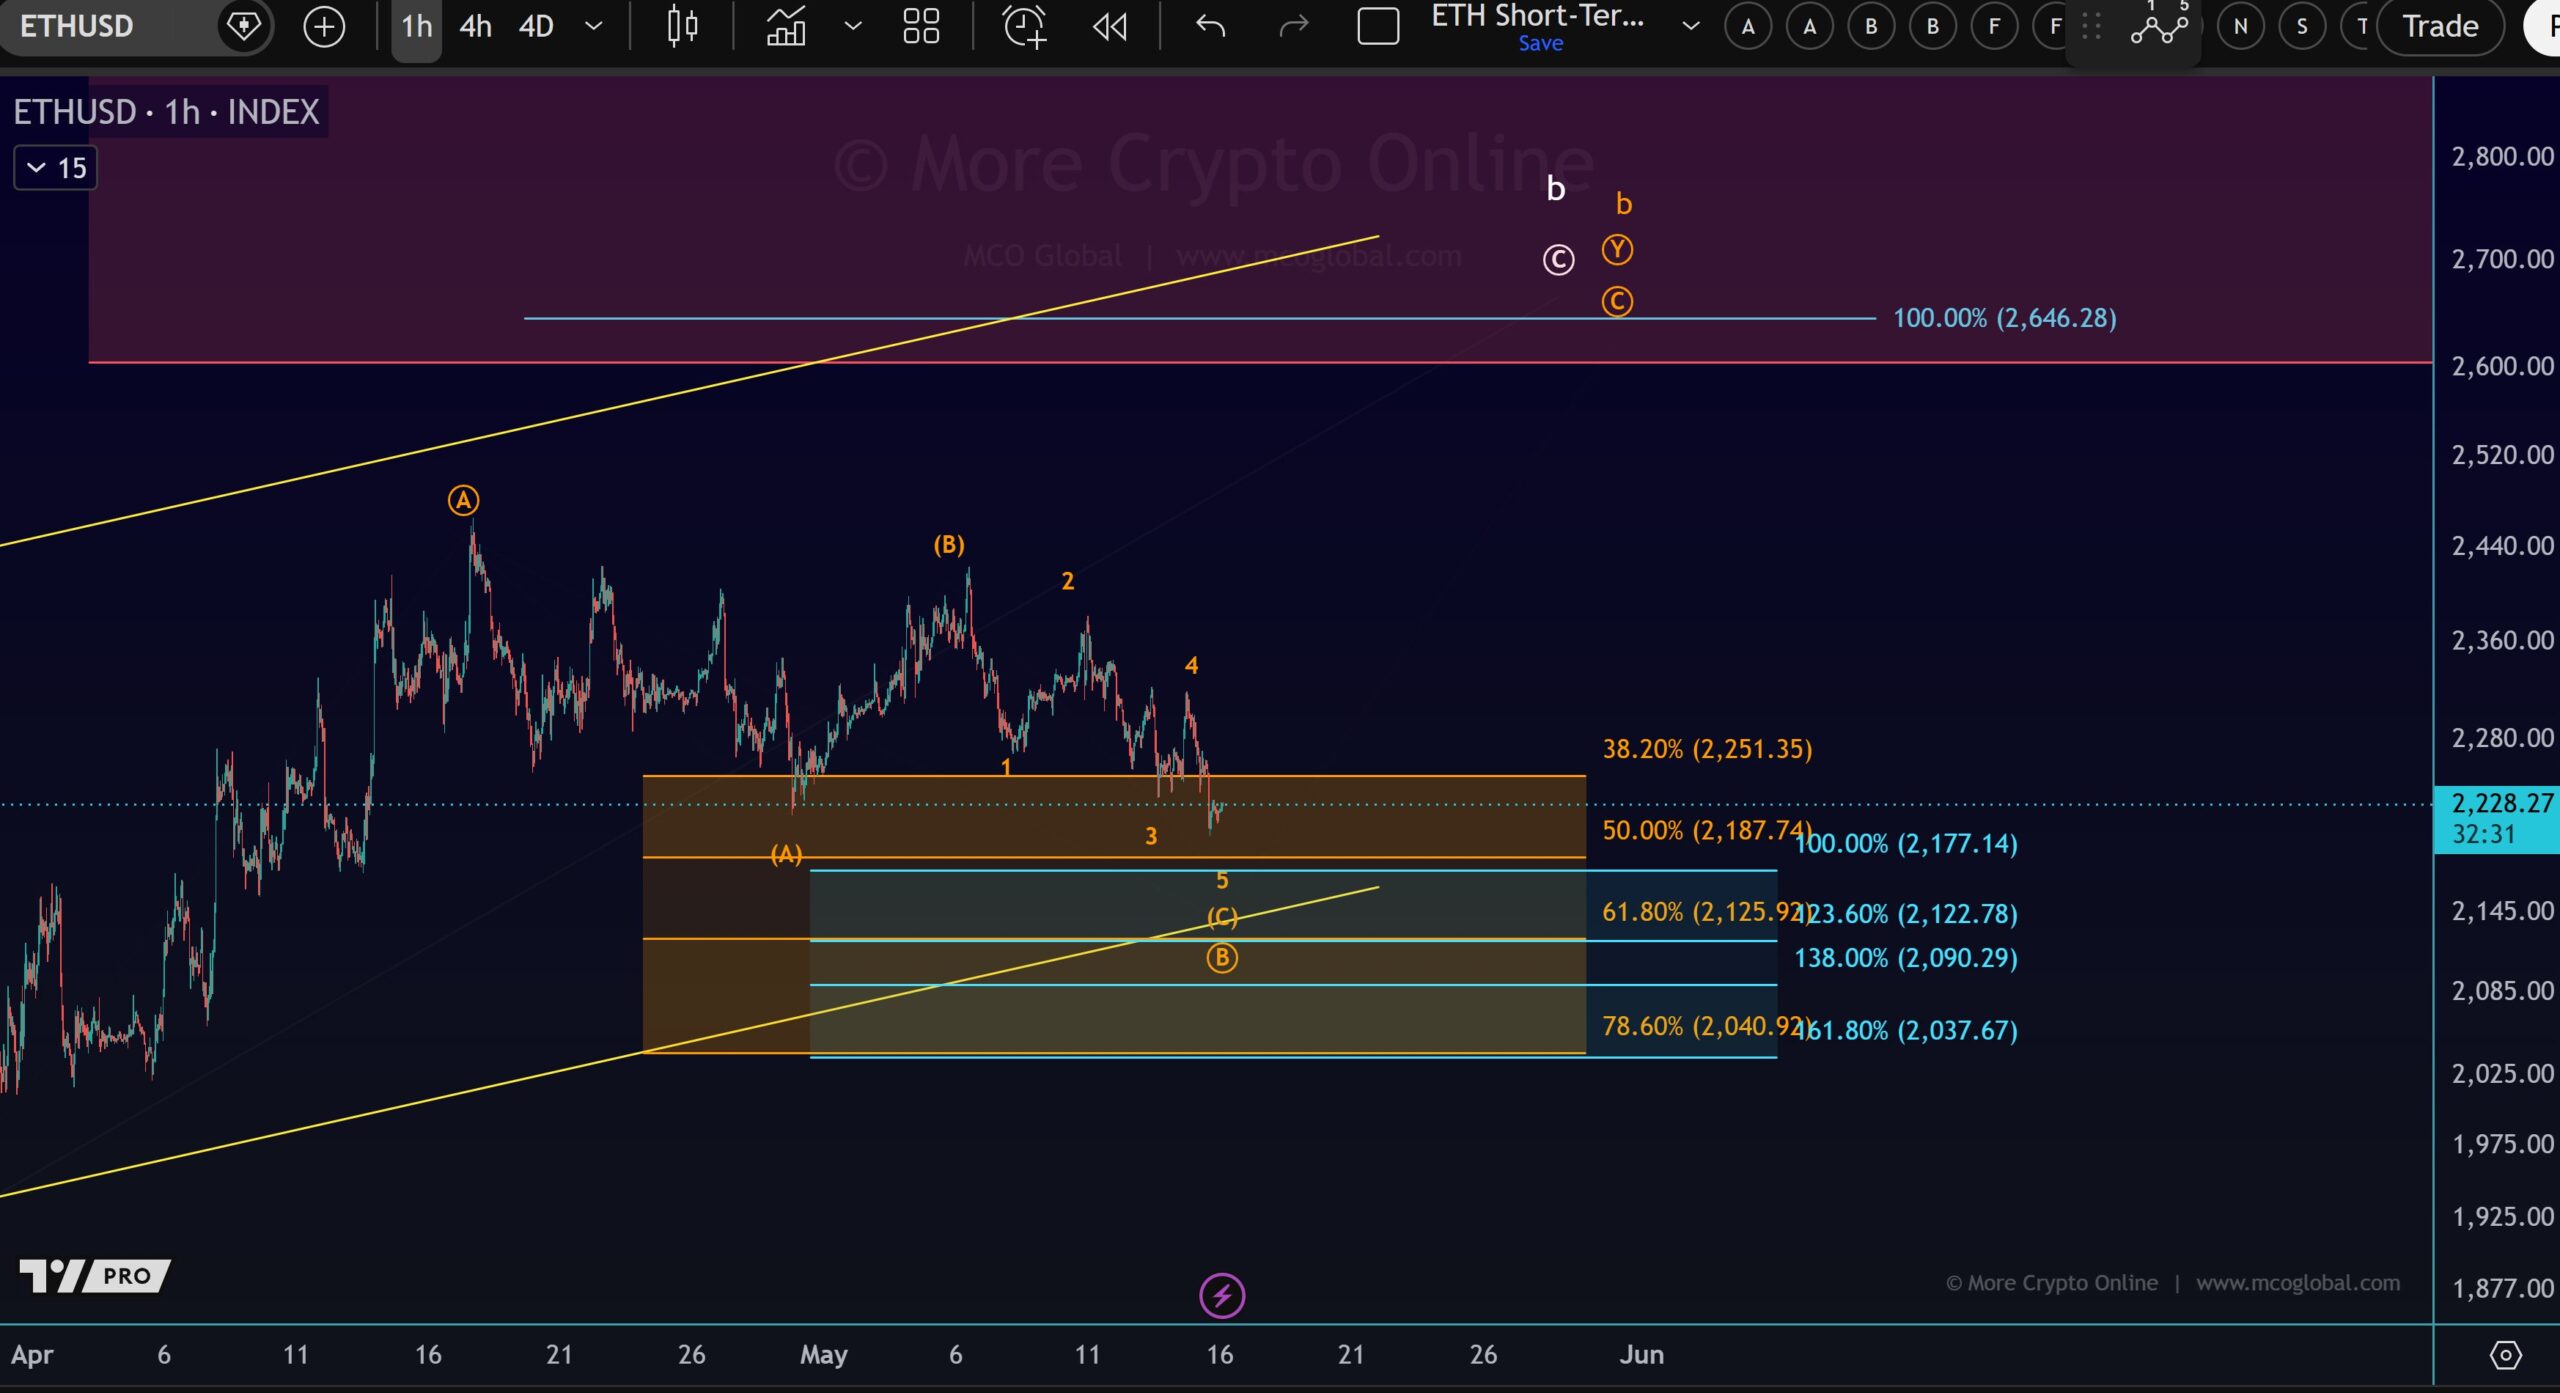
Task: Grab the floating toolbar dotted handle
Action: pos(2091,27)
